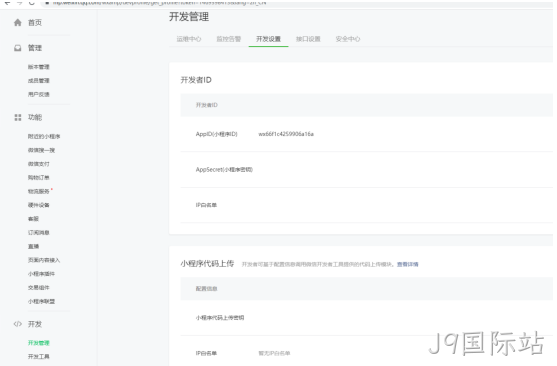Open 微信搜一搜 in the sidebar
Screen dimensions: 557x366
tap(41, 150)
